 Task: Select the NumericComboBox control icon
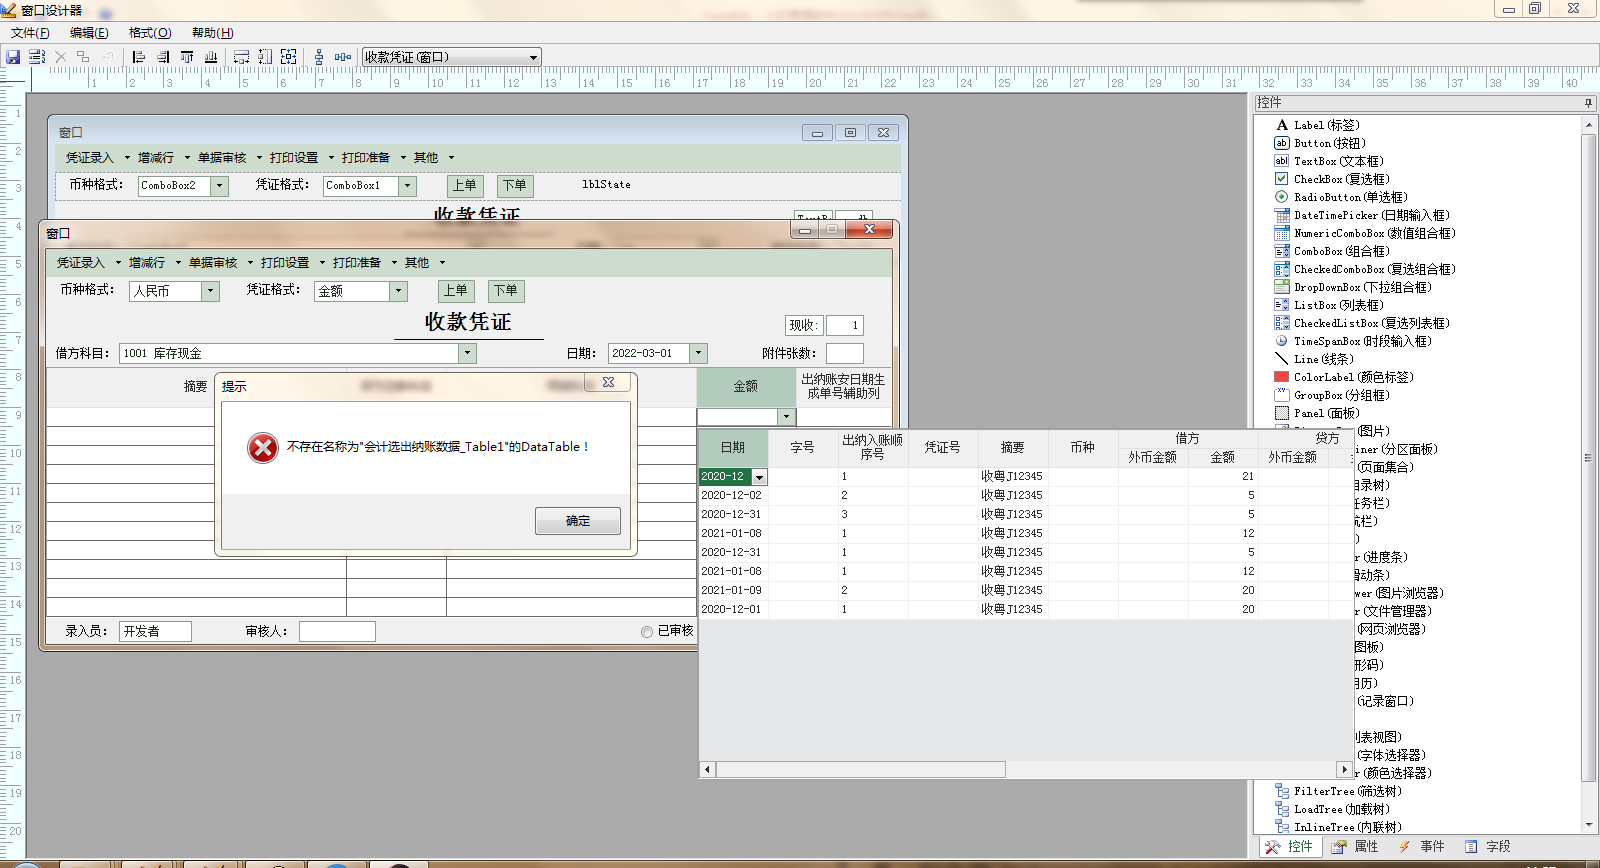1281,233
